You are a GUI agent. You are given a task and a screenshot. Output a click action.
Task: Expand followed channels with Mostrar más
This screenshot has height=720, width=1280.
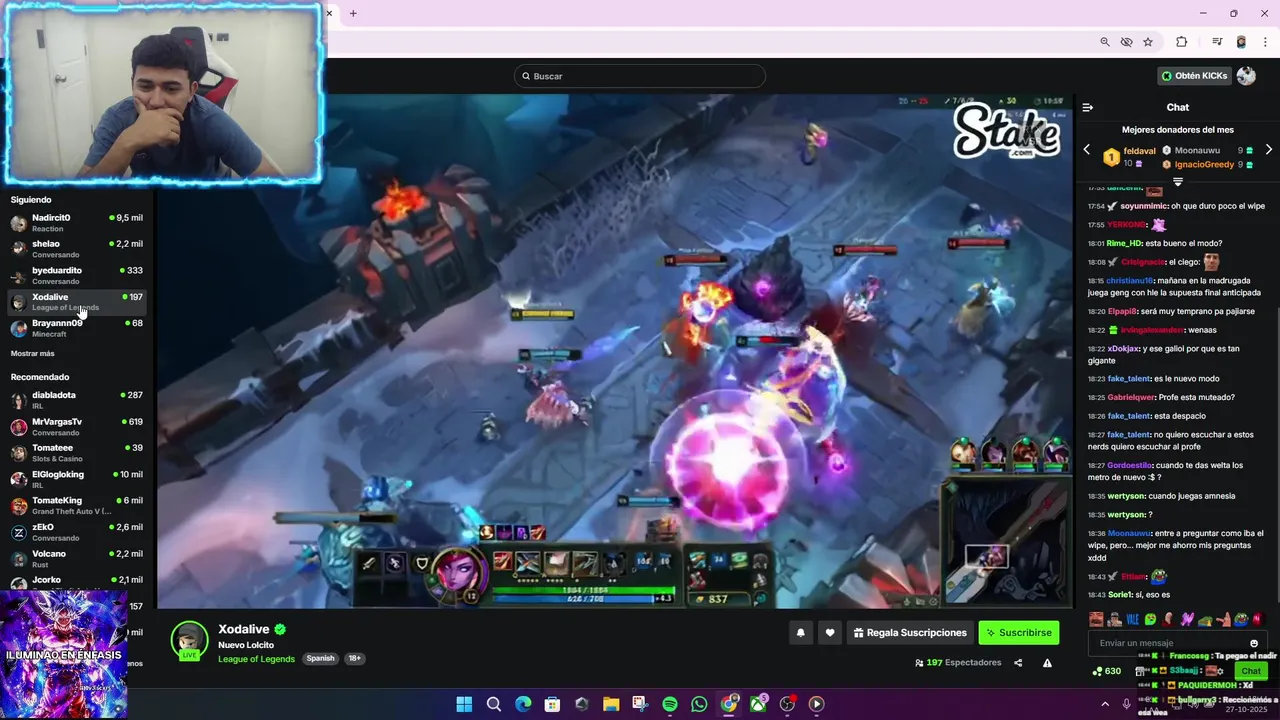(x=33, y=354)
